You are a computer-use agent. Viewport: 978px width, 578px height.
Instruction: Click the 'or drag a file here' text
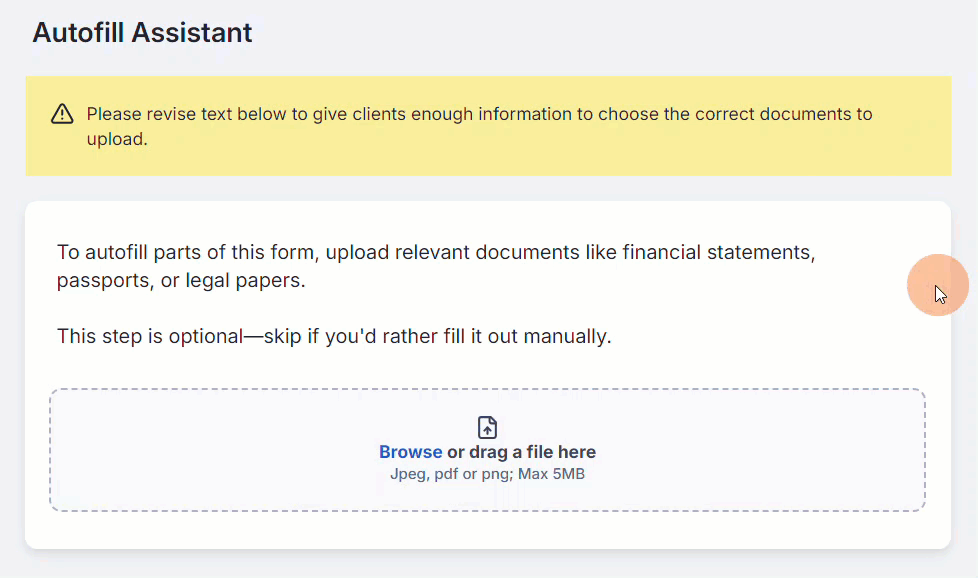(521, 451)
